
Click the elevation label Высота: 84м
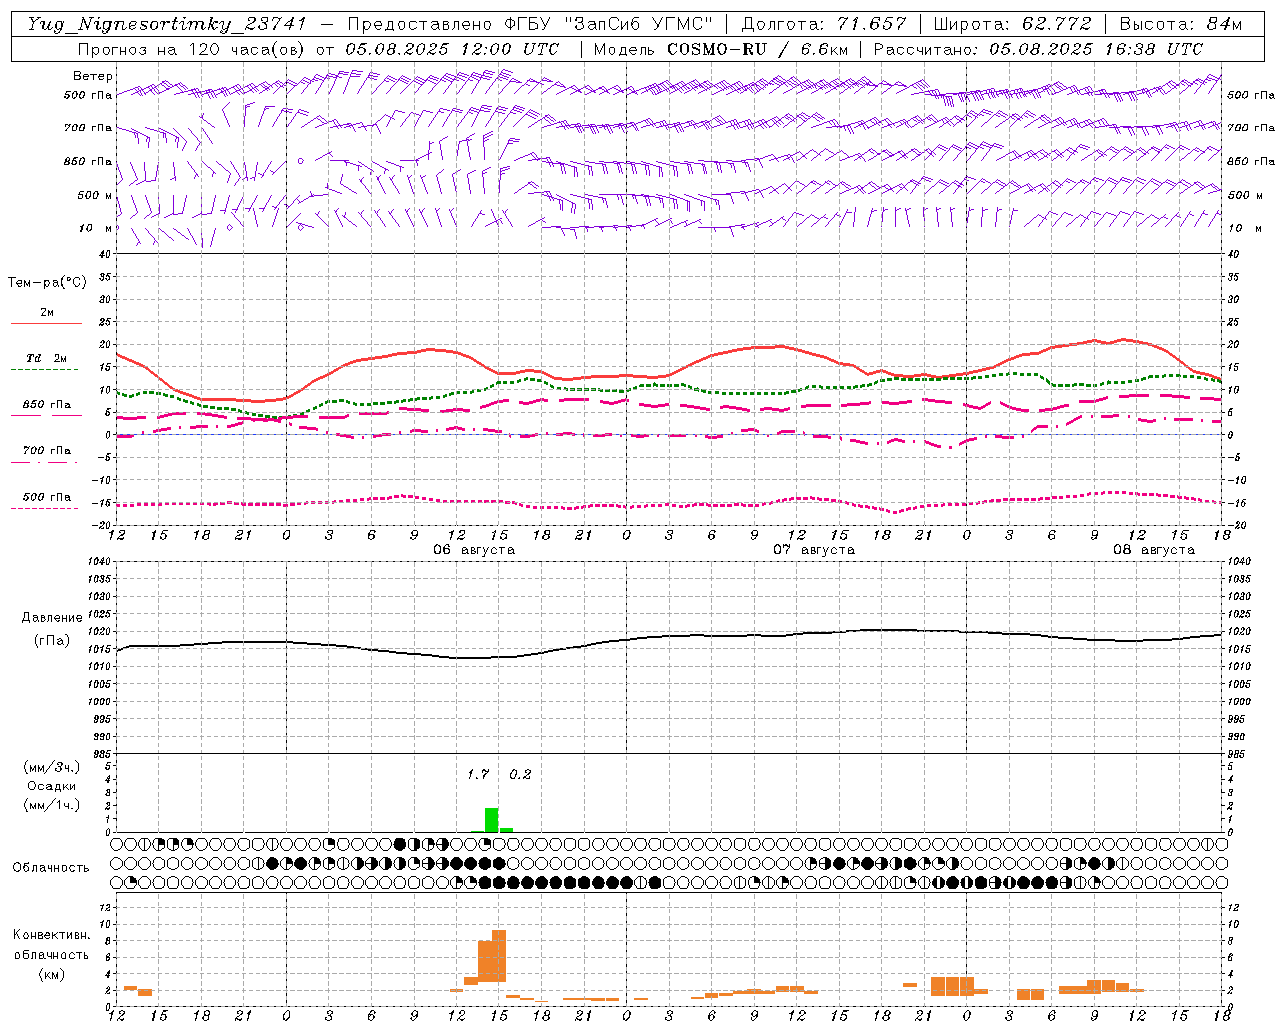(1180, 24)
